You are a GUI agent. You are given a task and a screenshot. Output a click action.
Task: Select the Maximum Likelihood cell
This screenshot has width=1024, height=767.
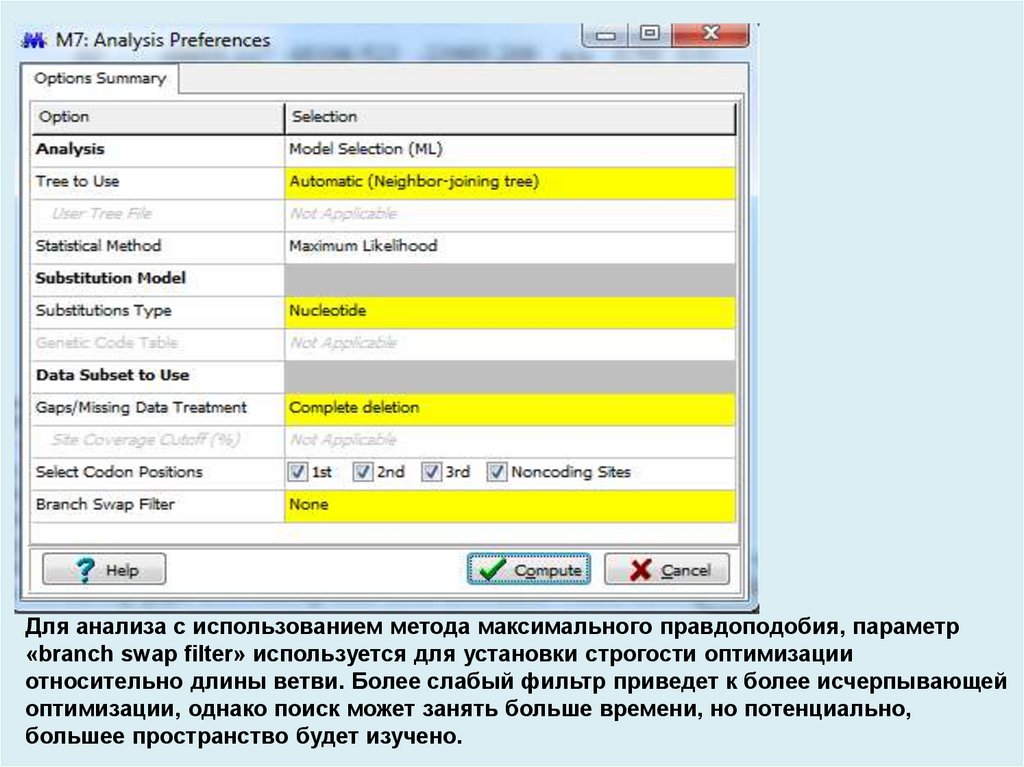tap(510, 247)
